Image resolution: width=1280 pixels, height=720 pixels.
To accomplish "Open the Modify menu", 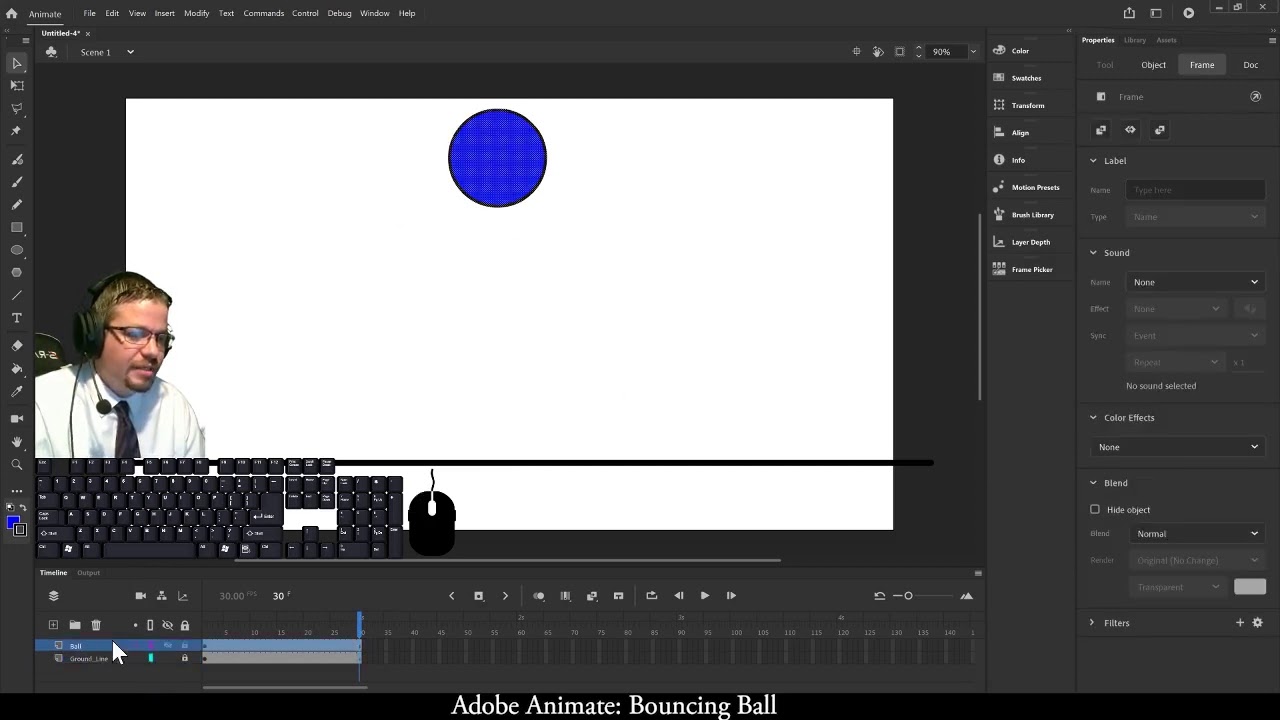I will [x=196, y=13].
